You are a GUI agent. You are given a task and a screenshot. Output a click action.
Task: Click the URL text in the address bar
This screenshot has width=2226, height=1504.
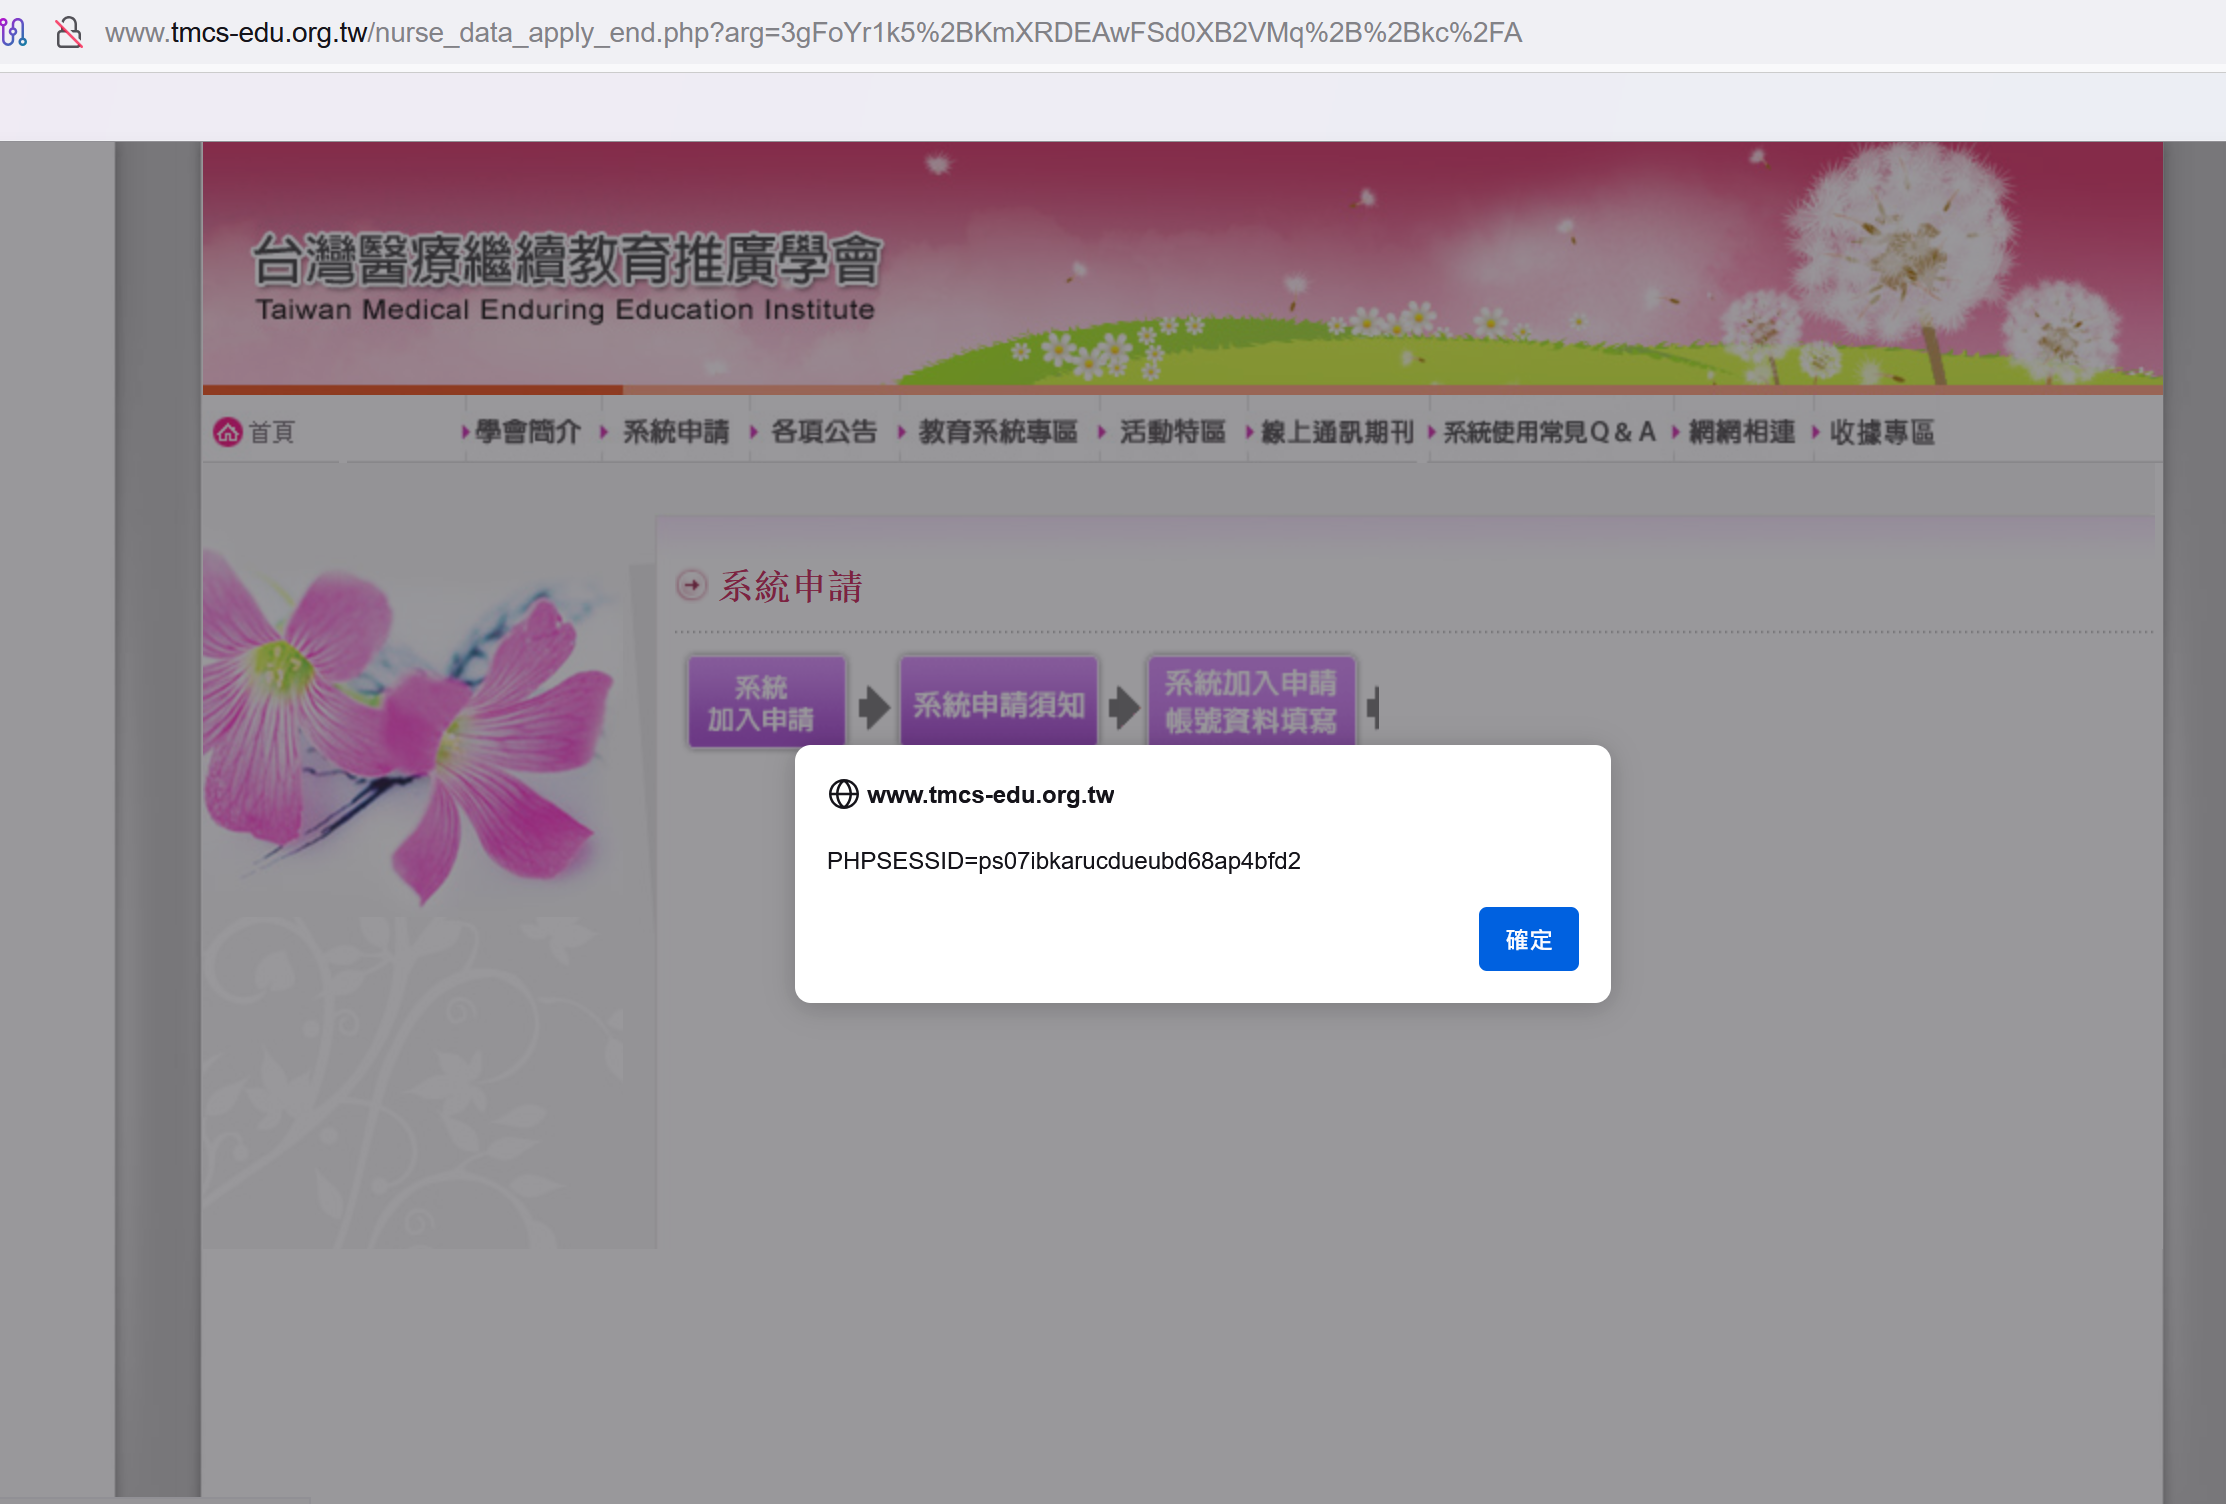pos(813,33)
